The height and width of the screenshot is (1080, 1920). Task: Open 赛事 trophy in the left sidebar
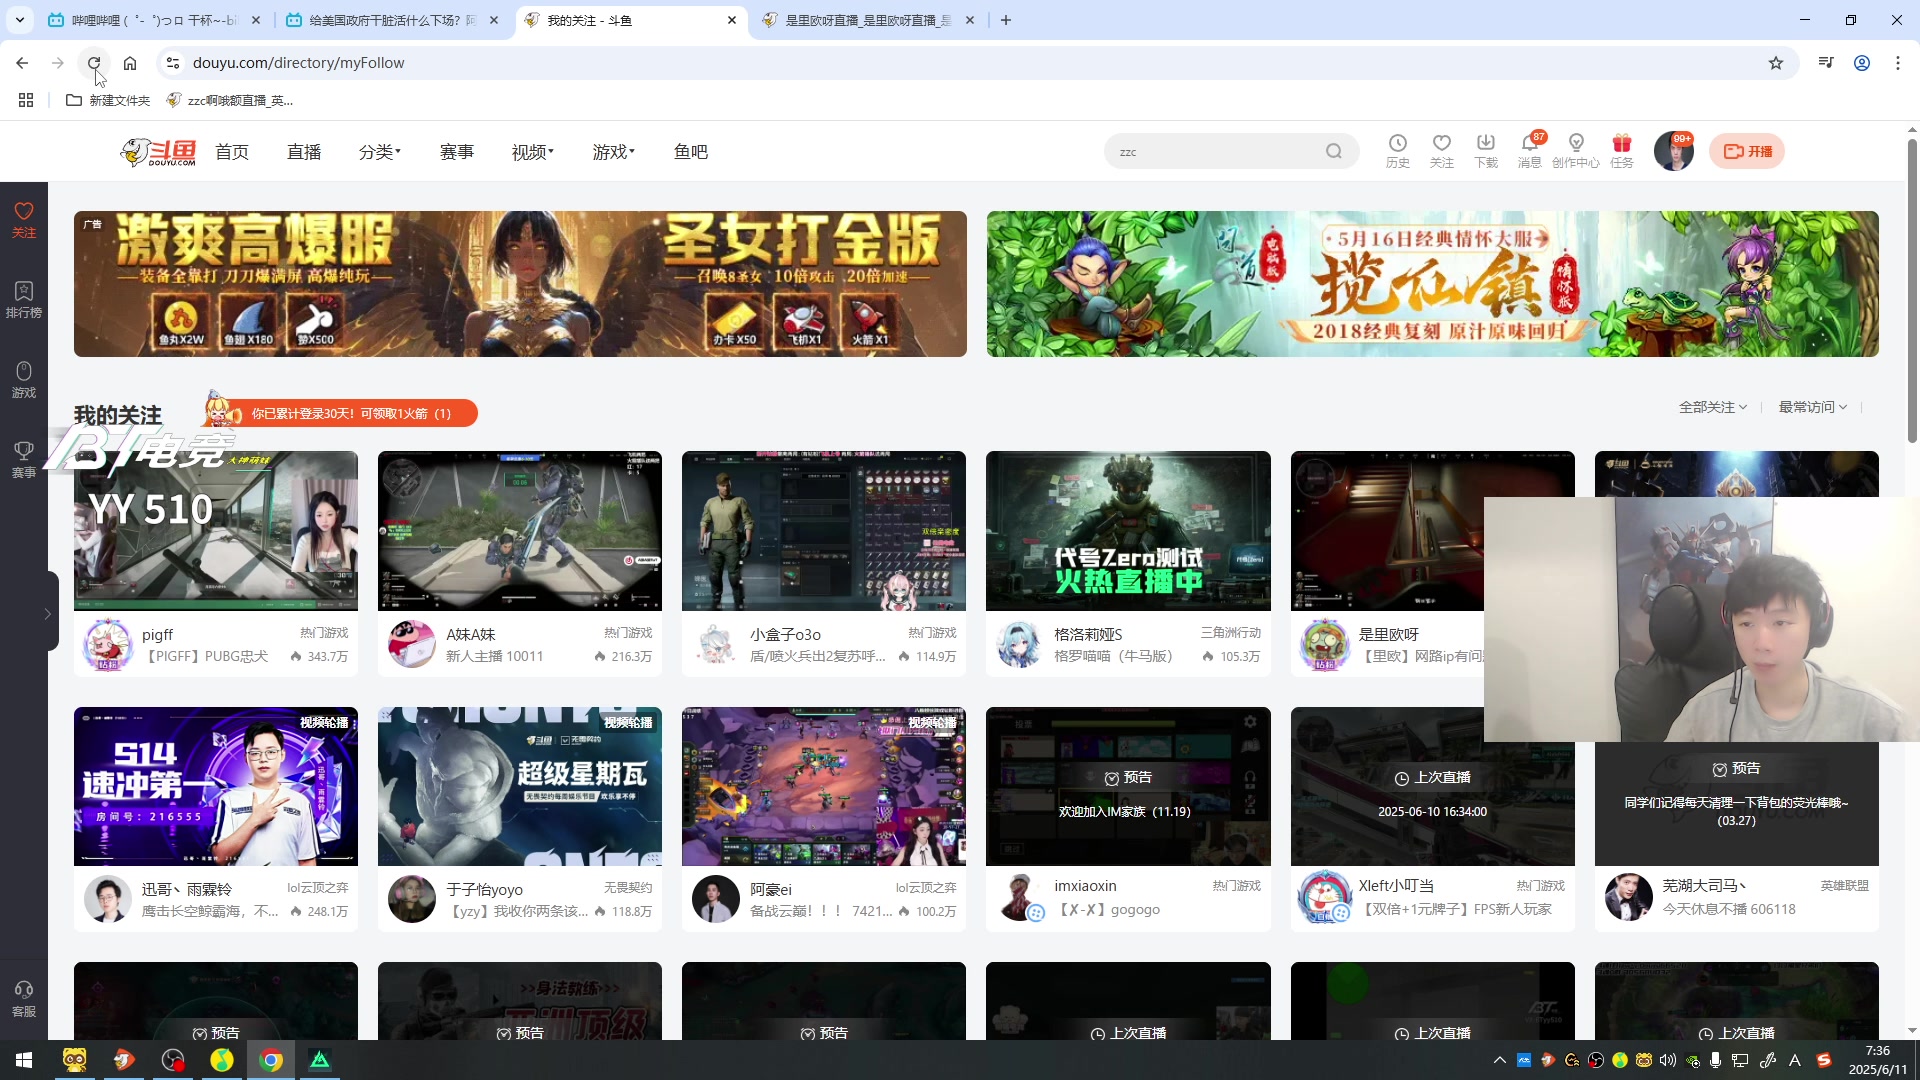pyautogui.click(x=24, y=459)
